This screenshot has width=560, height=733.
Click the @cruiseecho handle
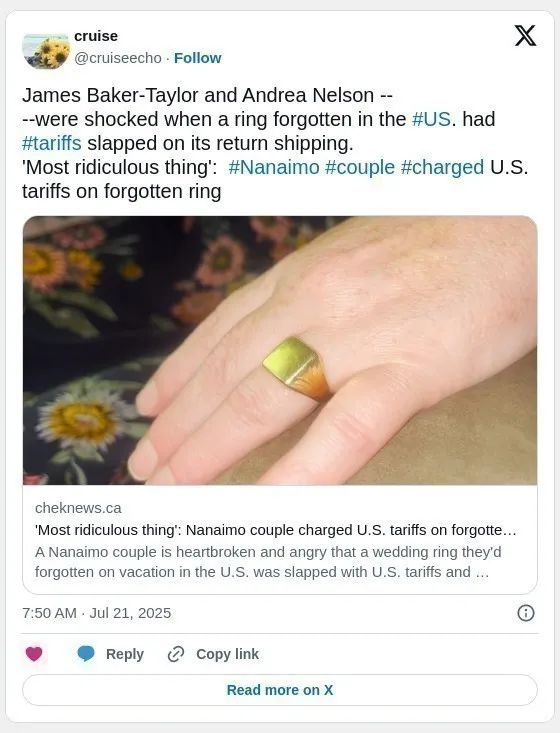(118, 58)
